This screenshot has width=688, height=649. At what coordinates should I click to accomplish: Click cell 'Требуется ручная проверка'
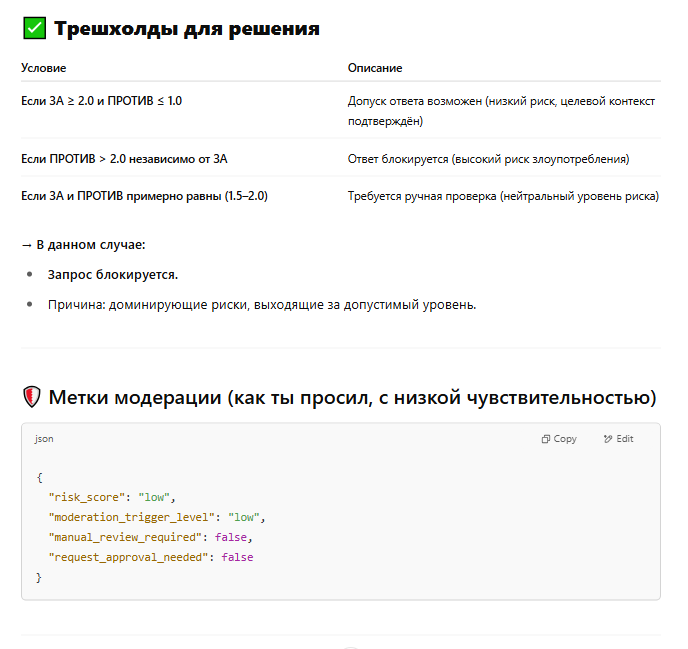503,196
